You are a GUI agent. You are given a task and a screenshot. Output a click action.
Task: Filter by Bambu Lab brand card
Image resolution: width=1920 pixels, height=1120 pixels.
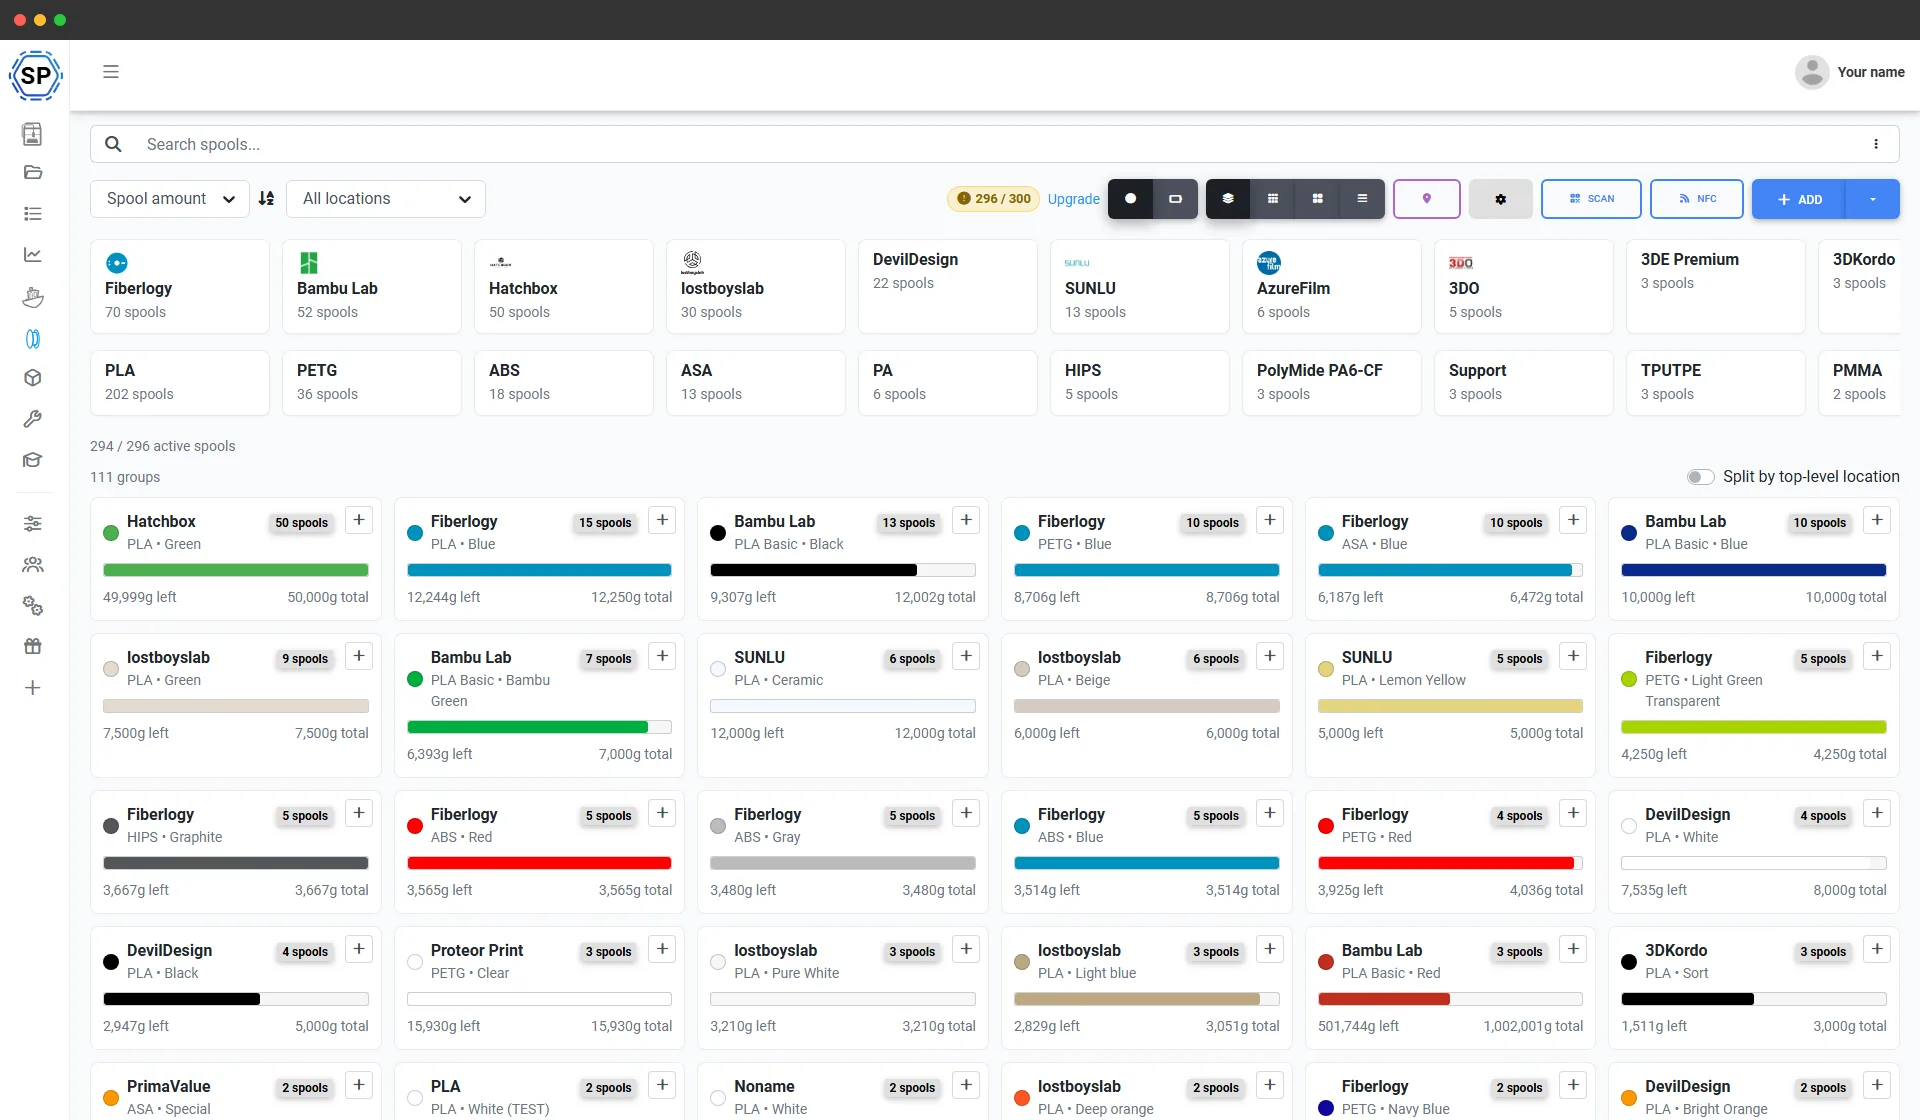(372, 286)
